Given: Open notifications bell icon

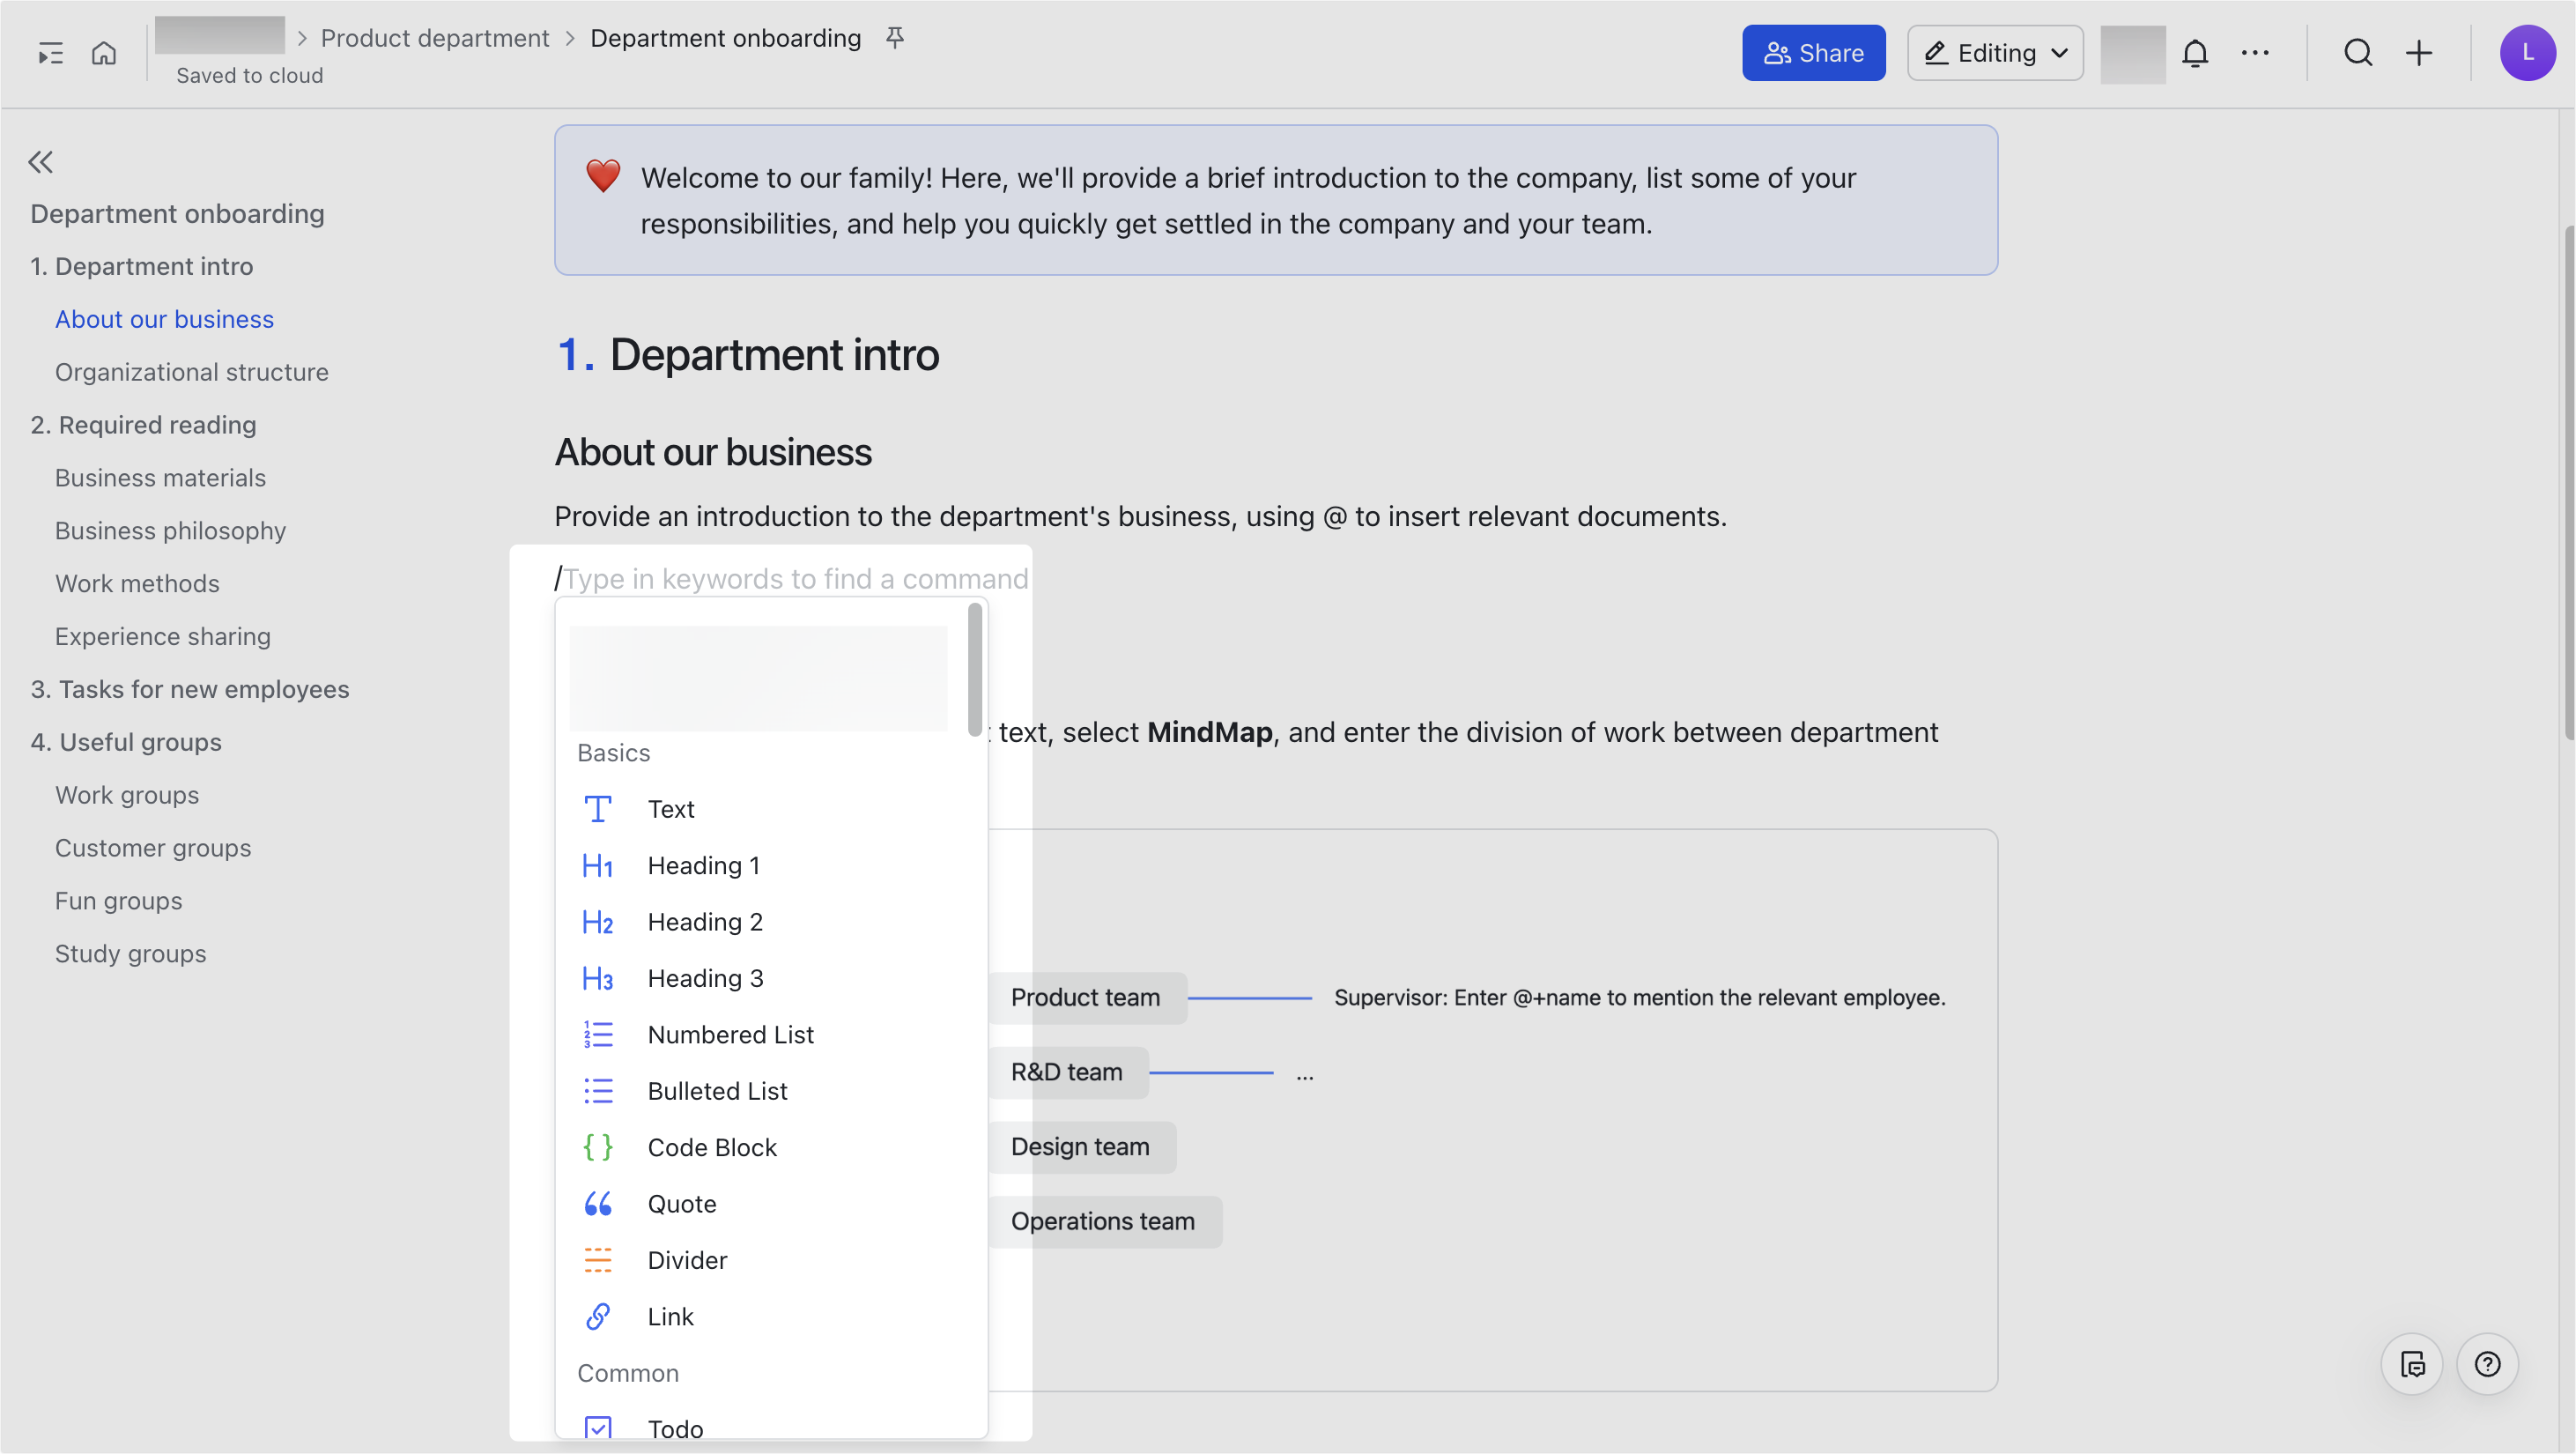Looking at the screenshot, I should tap(2195, 53).
